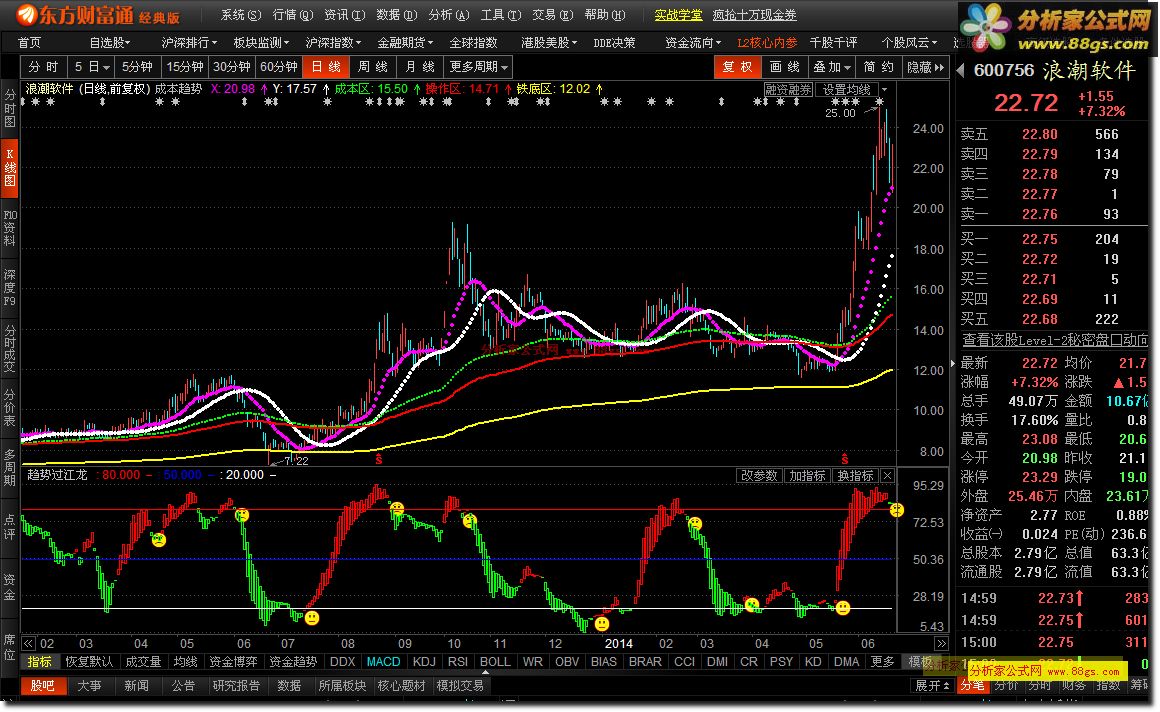The width and height of the screenshot is (1160, 712).
Task: Click the 展开 expand stepper
Action: [932, 686]
